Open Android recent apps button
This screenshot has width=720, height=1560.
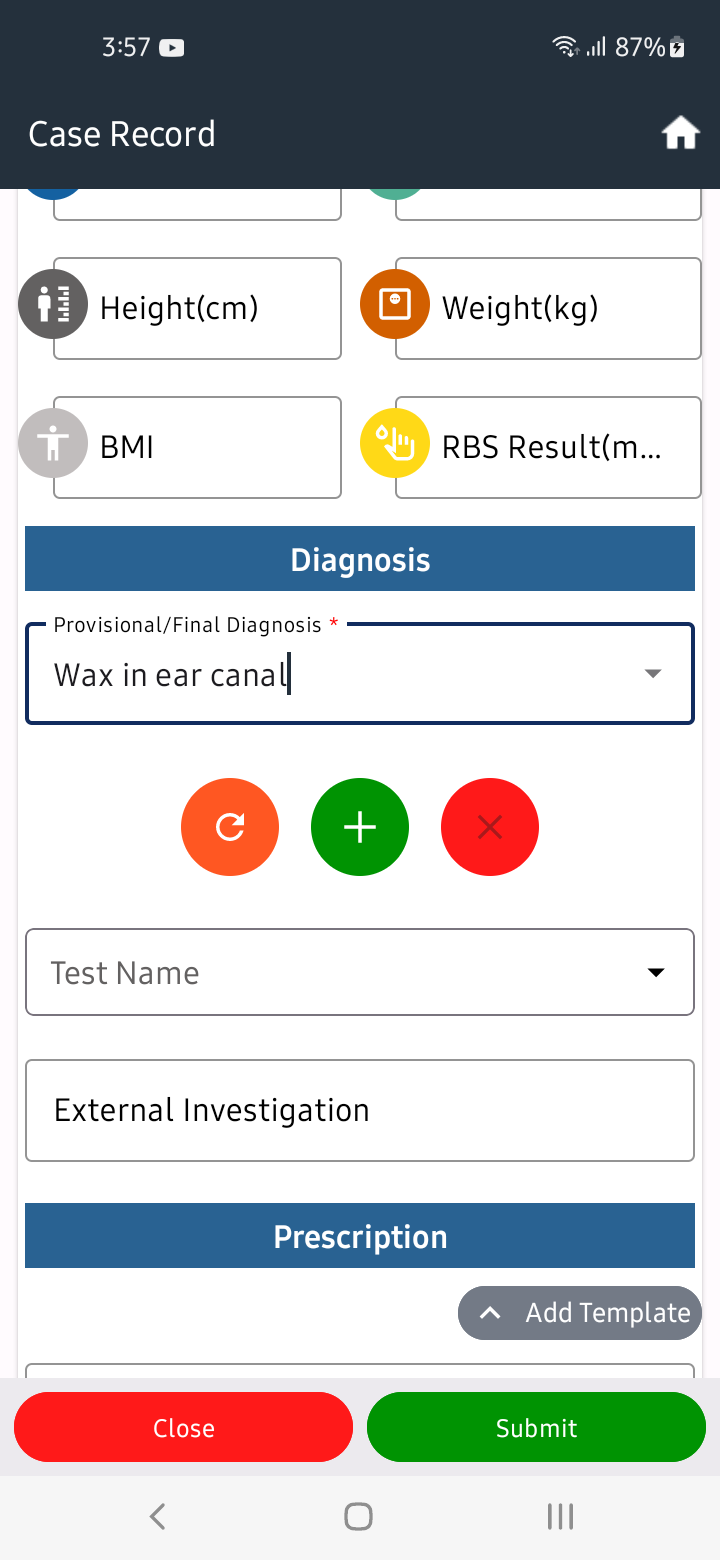(x=560, y=1517)
